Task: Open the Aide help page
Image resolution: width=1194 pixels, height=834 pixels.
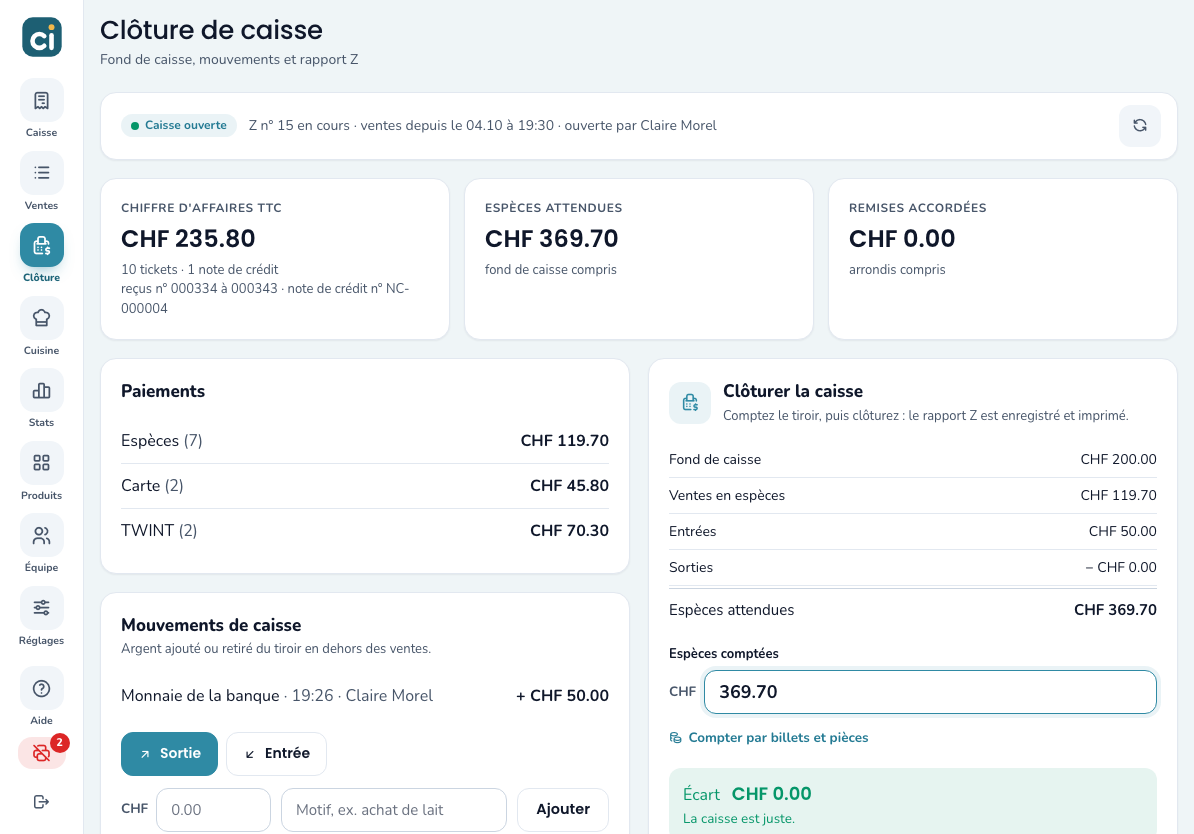Action: click(42, 696)
